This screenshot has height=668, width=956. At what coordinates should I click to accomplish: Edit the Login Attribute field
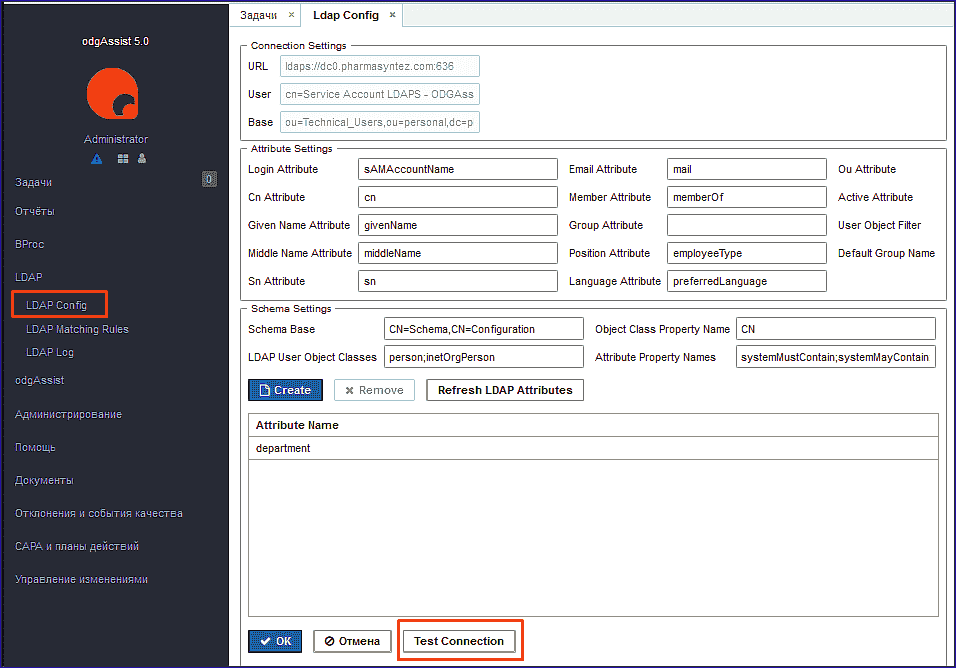[458, 169]
